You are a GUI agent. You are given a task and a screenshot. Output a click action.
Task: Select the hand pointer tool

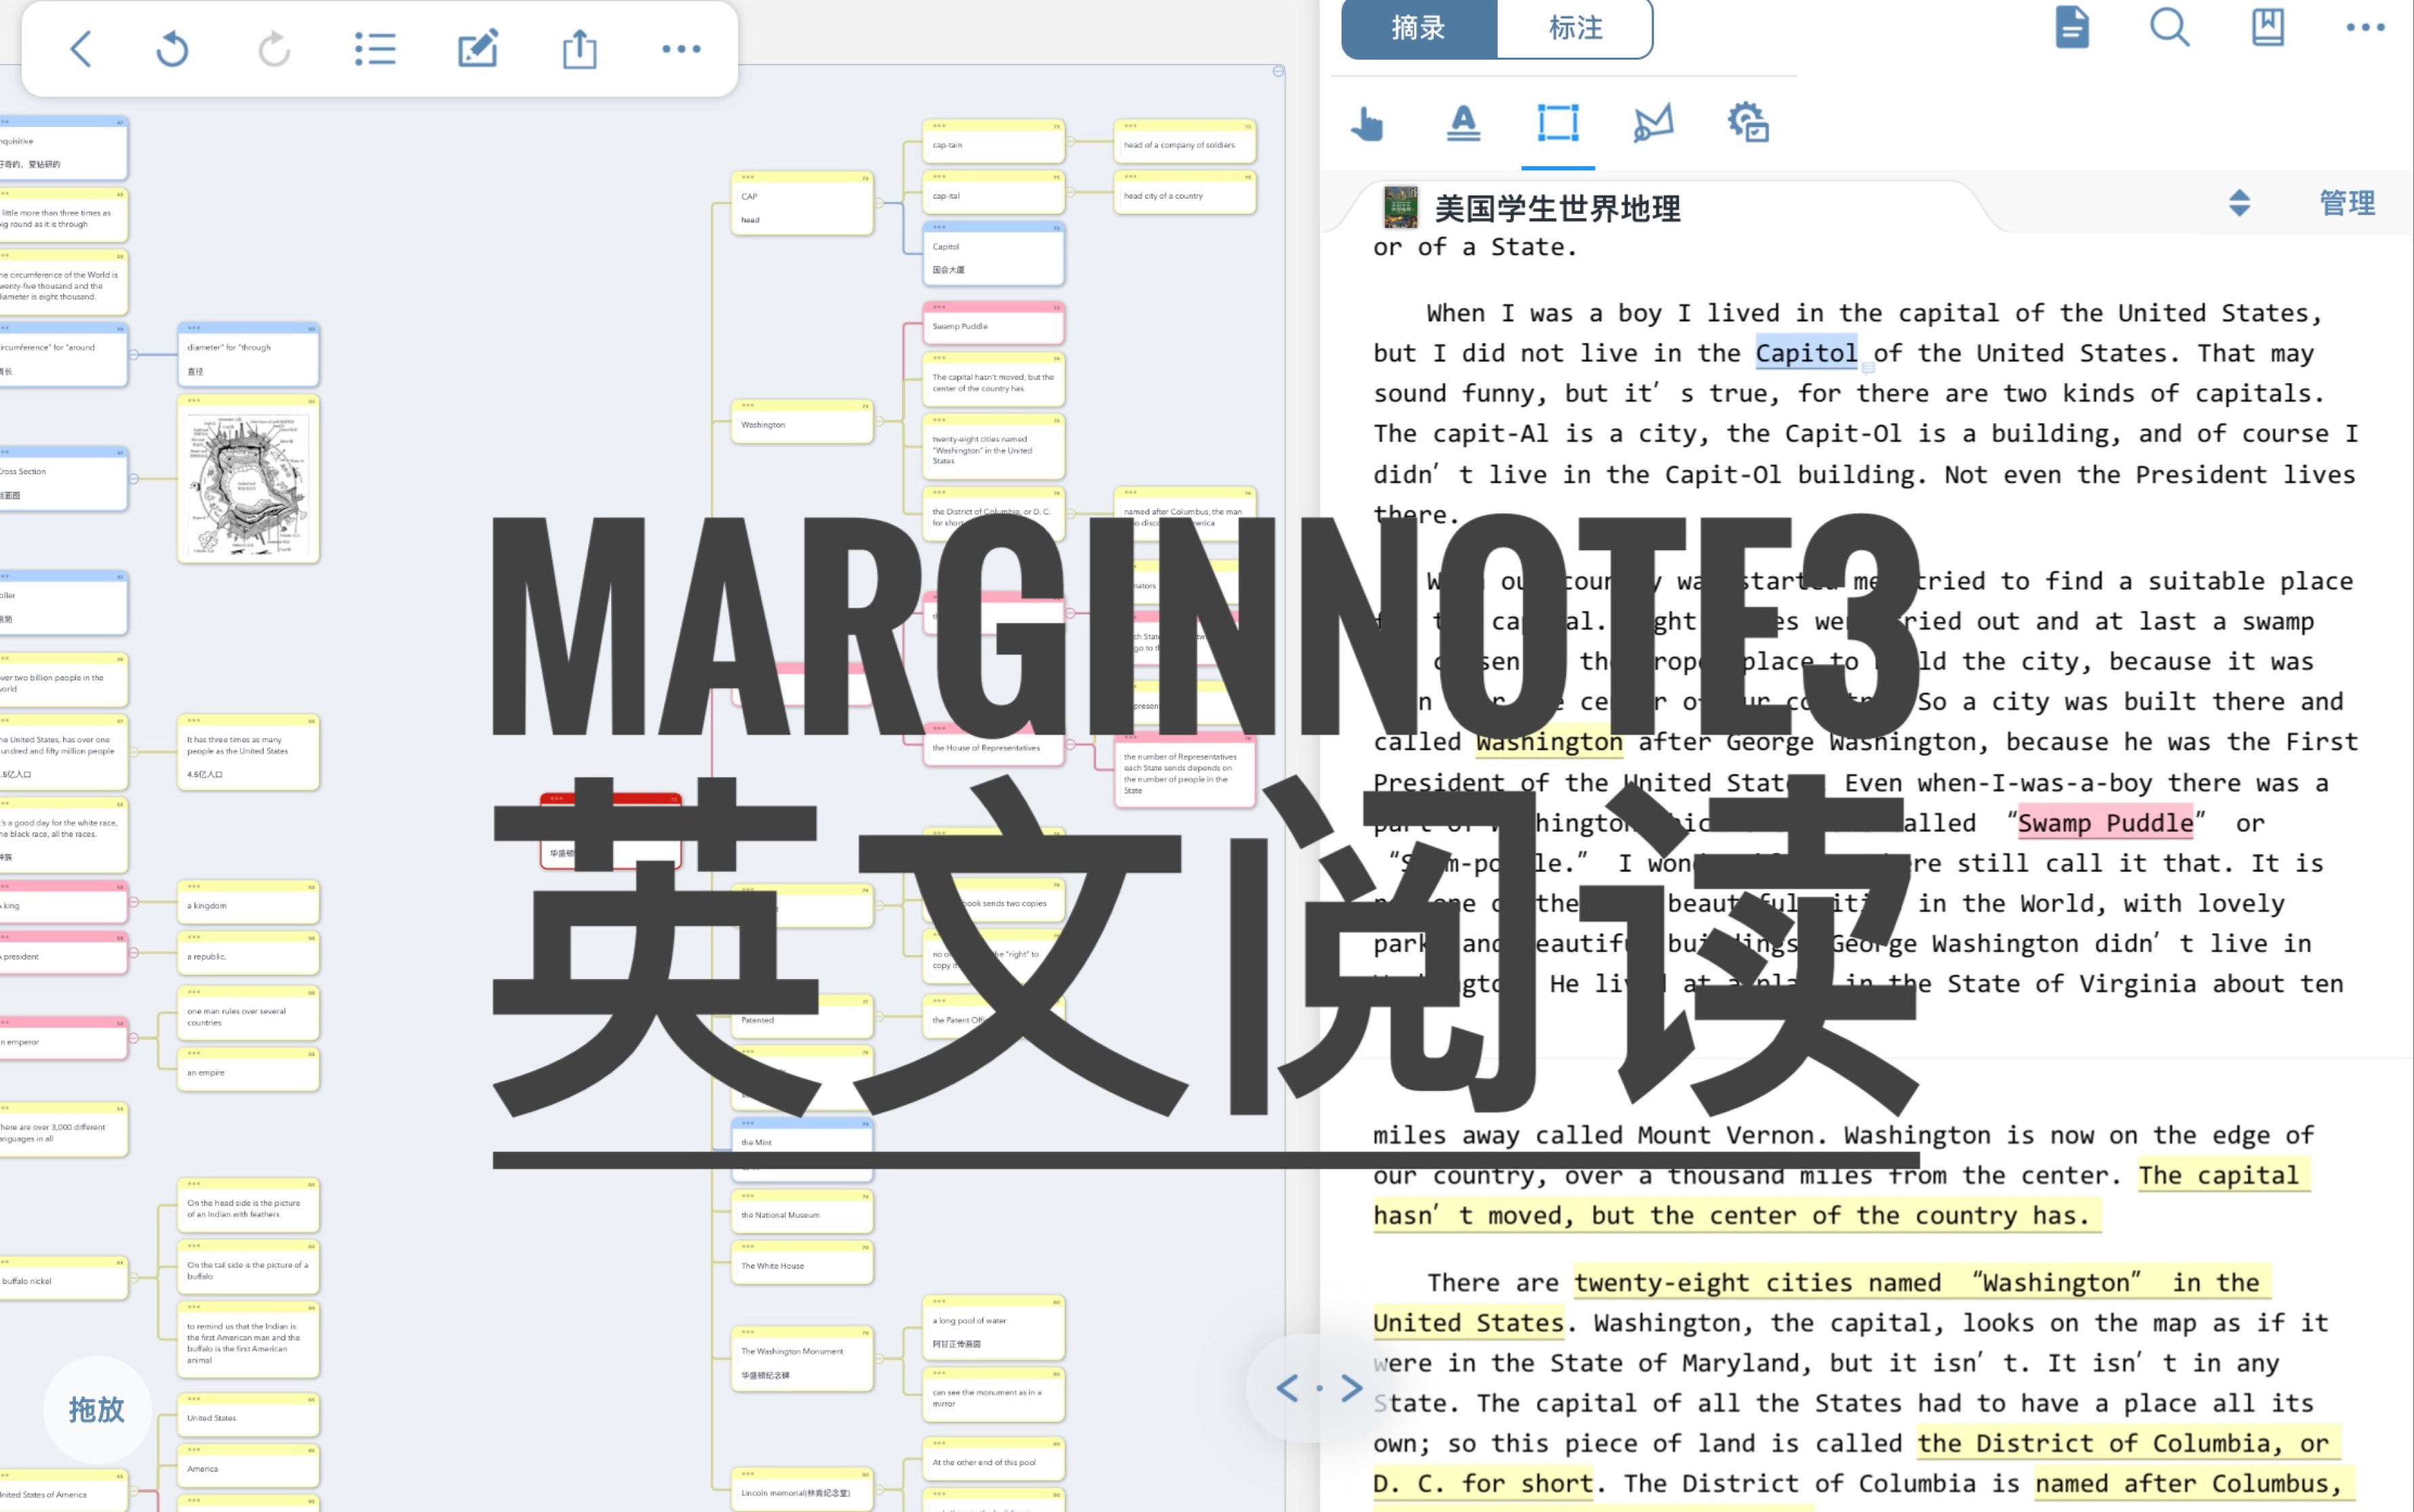coord(1367,124)
